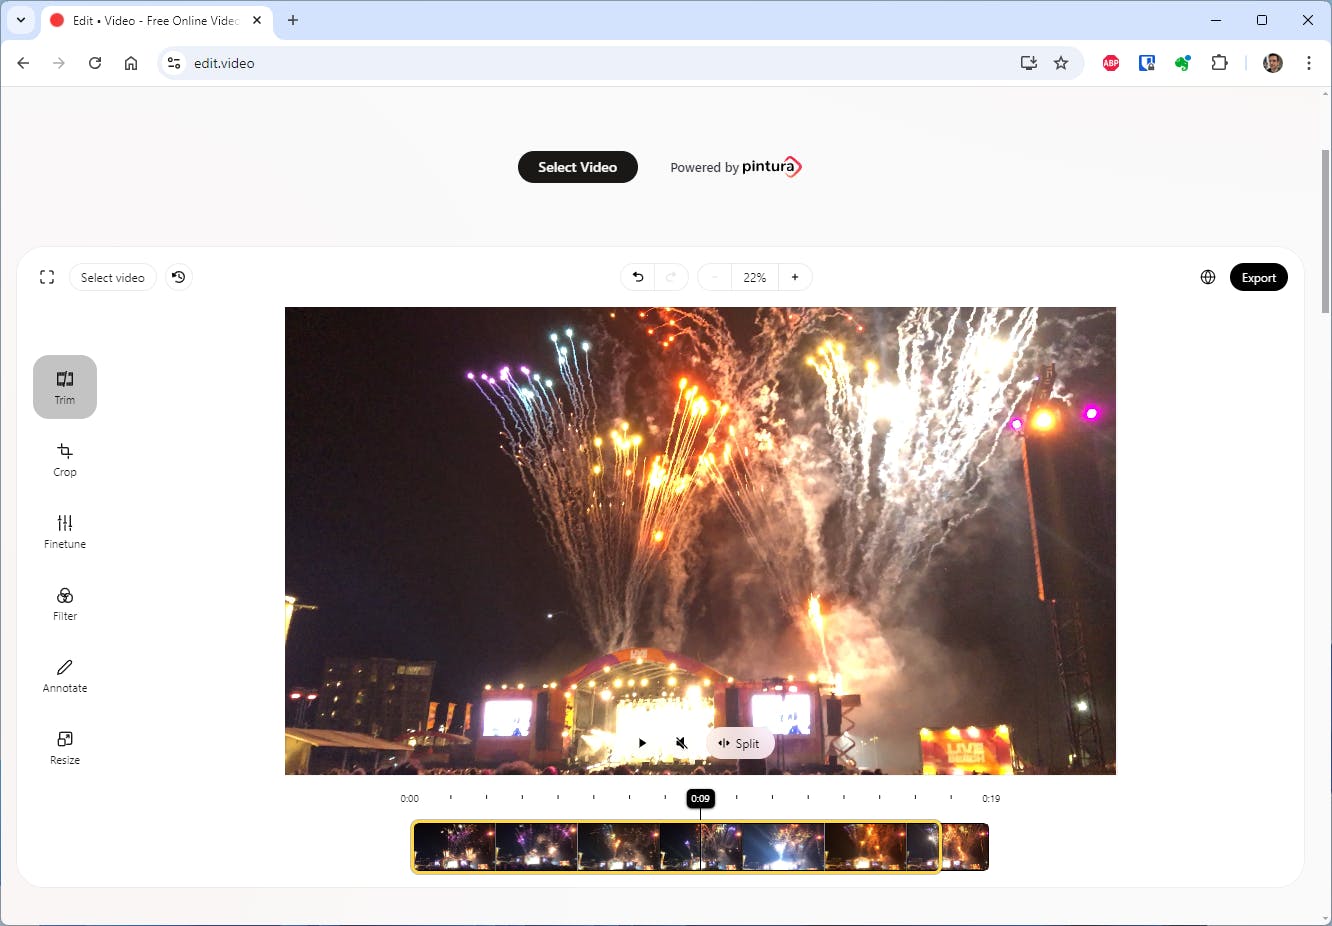Screen dimensions: 1332x926
Task: Close the Edit Video tab
Action: coord(257,20)
